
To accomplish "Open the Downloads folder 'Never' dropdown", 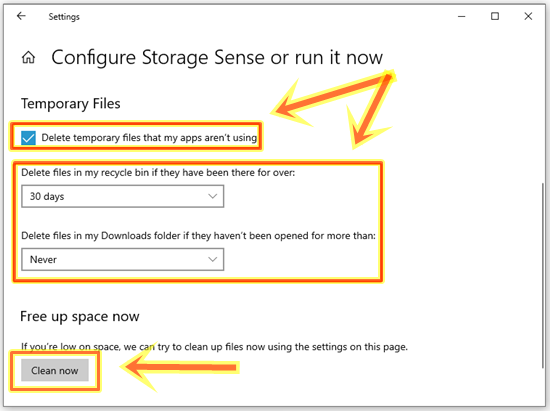I will pos(122,260).
